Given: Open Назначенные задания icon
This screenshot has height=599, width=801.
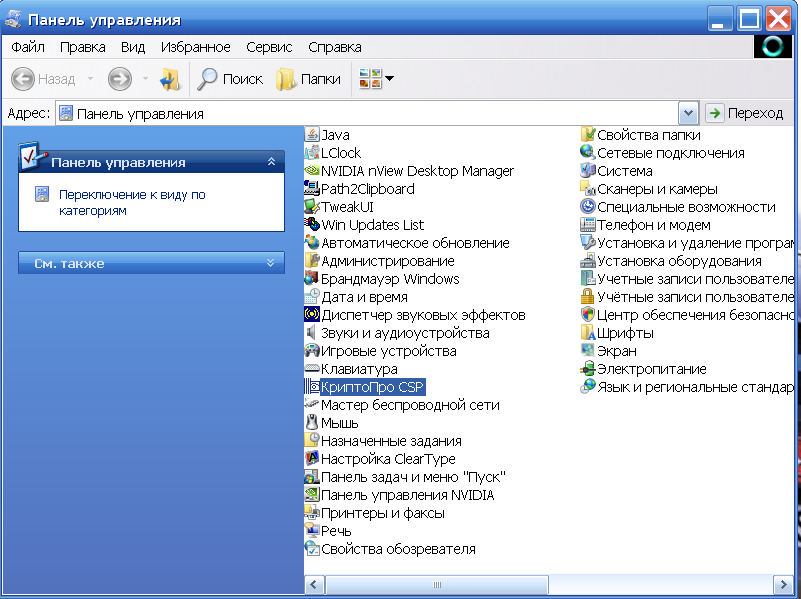Looking at the screenshot, I should (312, 441).
